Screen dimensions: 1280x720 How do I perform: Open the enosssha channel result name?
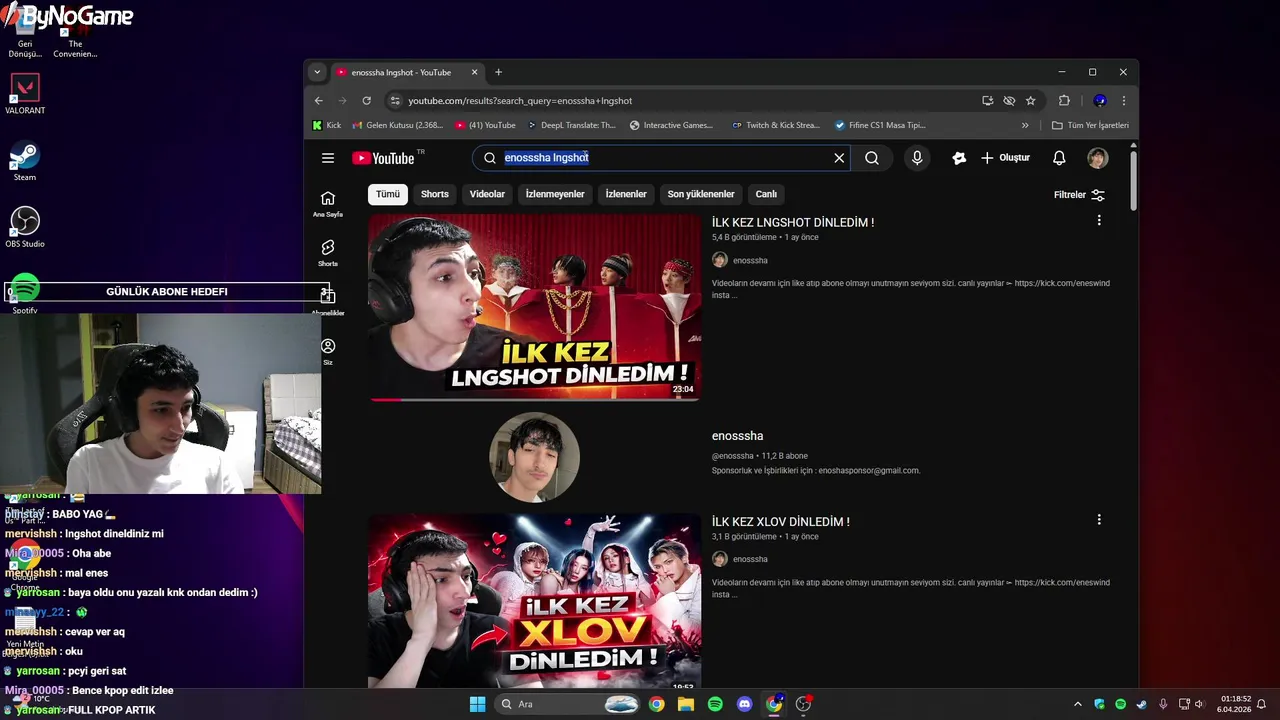(737, 436)
